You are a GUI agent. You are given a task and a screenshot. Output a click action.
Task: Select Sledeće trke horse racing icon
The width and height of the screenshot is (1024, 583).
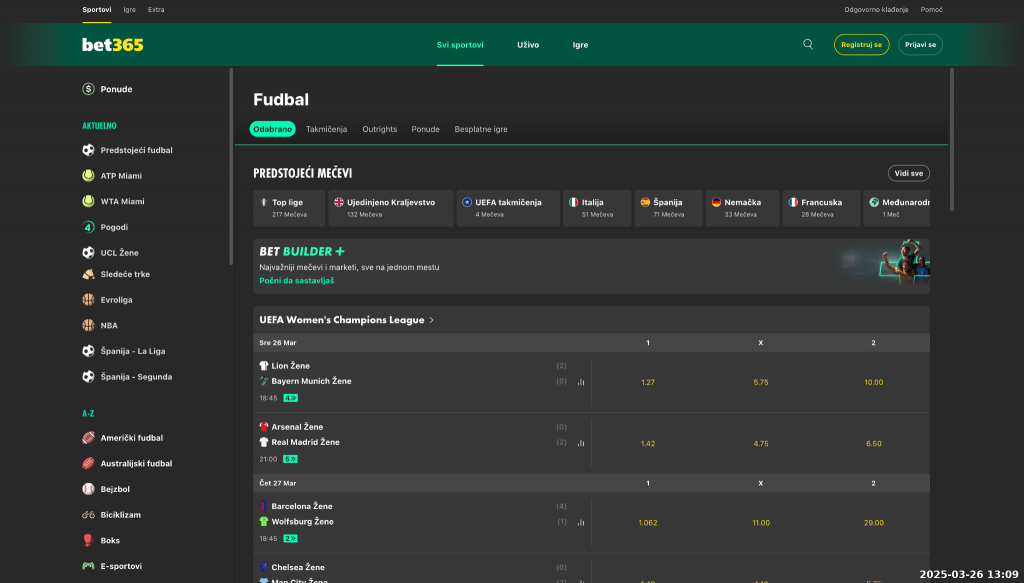88,274
